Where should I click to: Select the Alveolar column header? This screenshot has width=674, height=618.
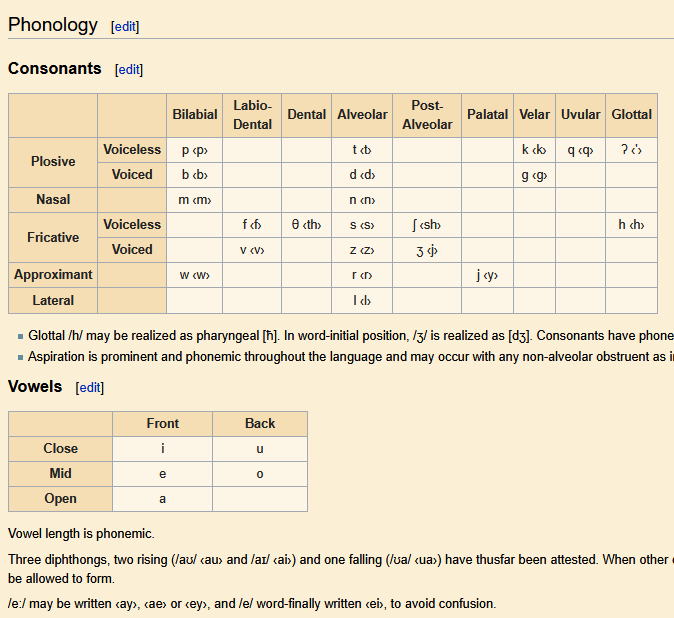coord(362,115)
